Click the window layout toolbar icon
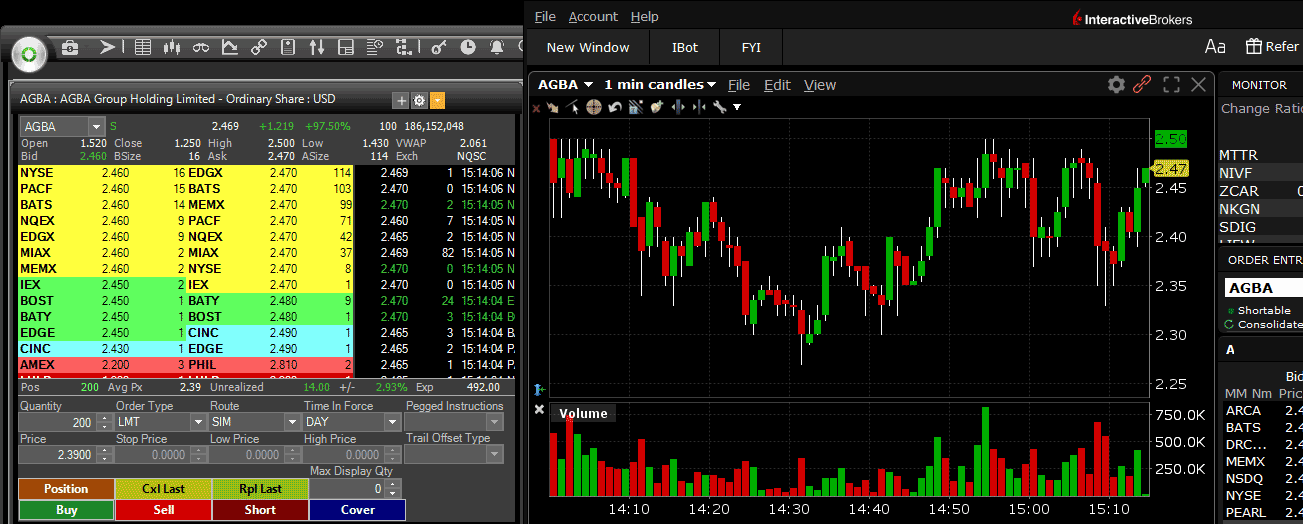1303x524 pixels. tap(346, 47)
